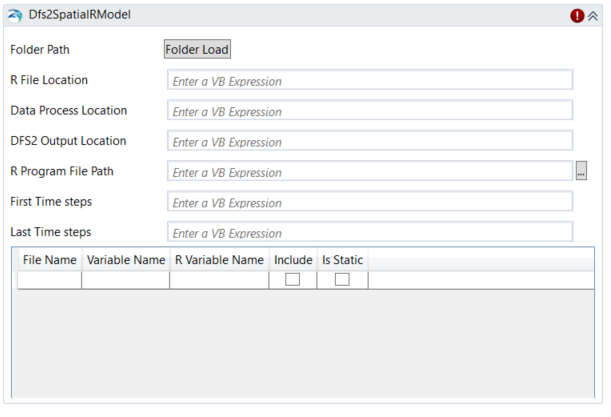Click the Is Static column header

coord(343,260)
